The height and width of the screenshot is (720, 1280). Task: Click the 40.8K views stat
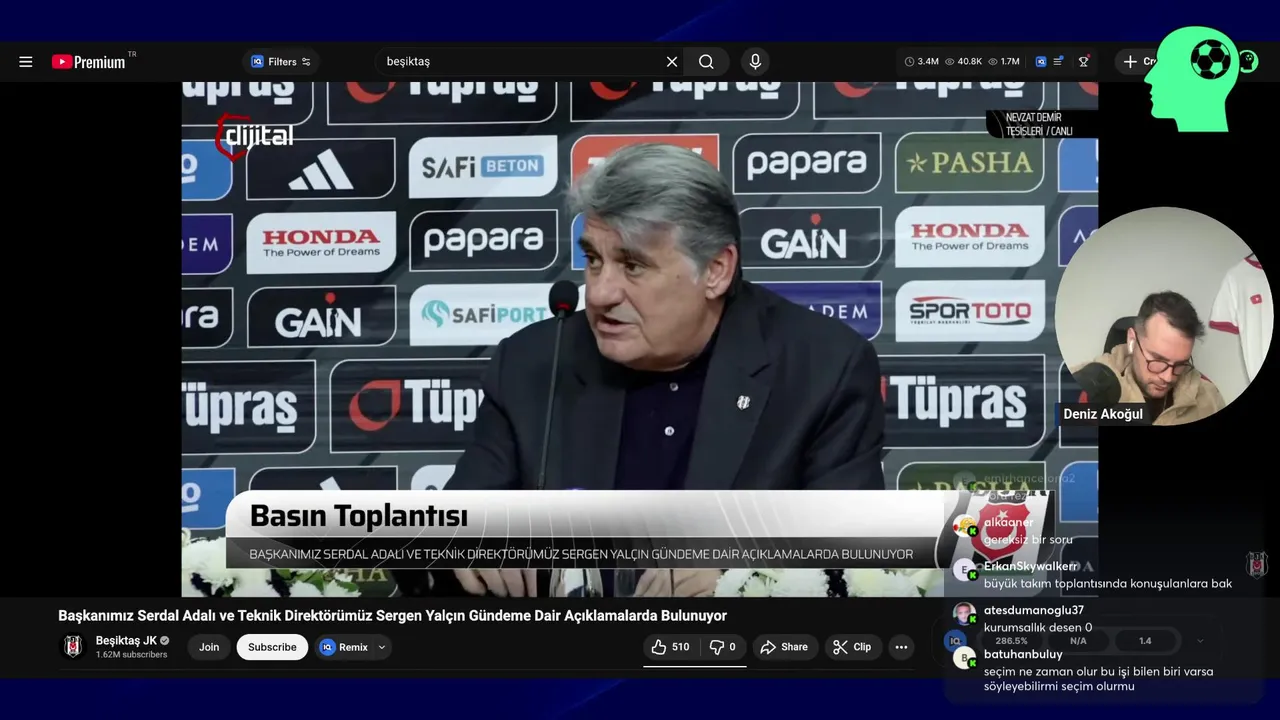click(964, 62)
